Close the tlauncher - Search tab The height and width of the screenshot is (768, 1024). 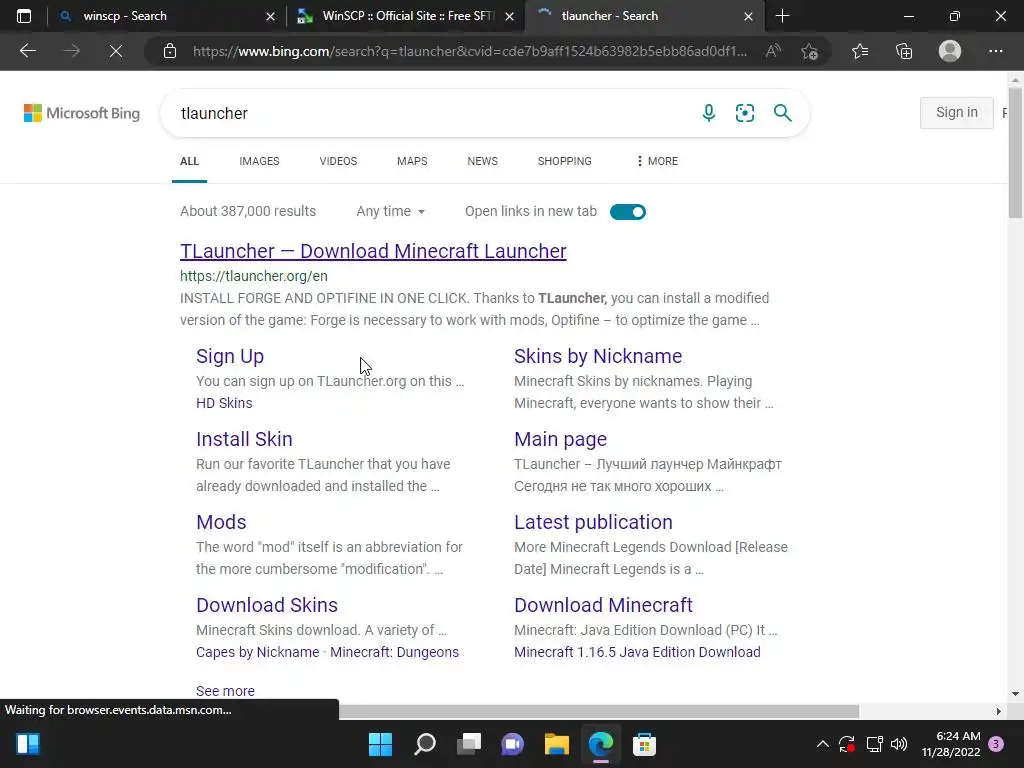(x=748, y=16)
